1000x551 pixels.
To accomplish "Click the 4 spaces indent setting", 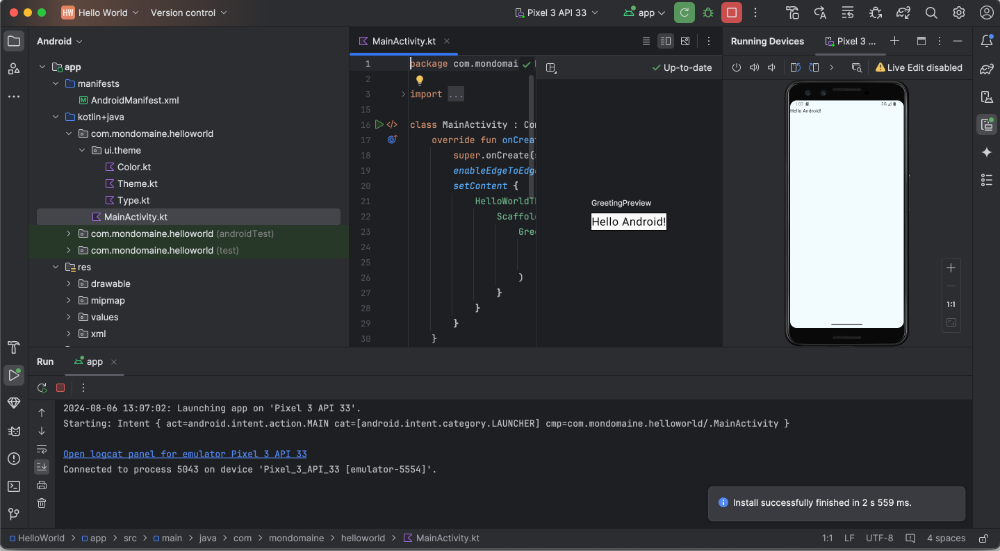I will click(x=946, y=538).
